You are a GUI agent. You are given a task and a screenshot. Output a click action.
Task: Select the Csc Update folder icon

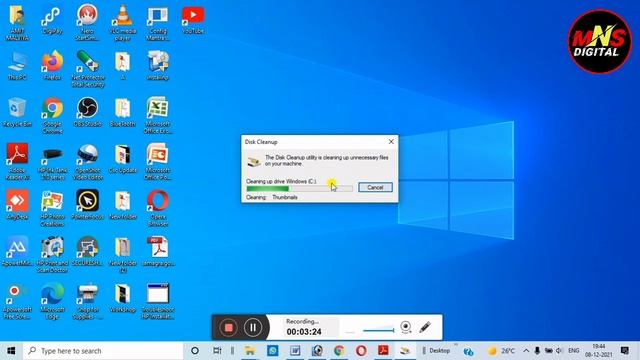[122, 158]
